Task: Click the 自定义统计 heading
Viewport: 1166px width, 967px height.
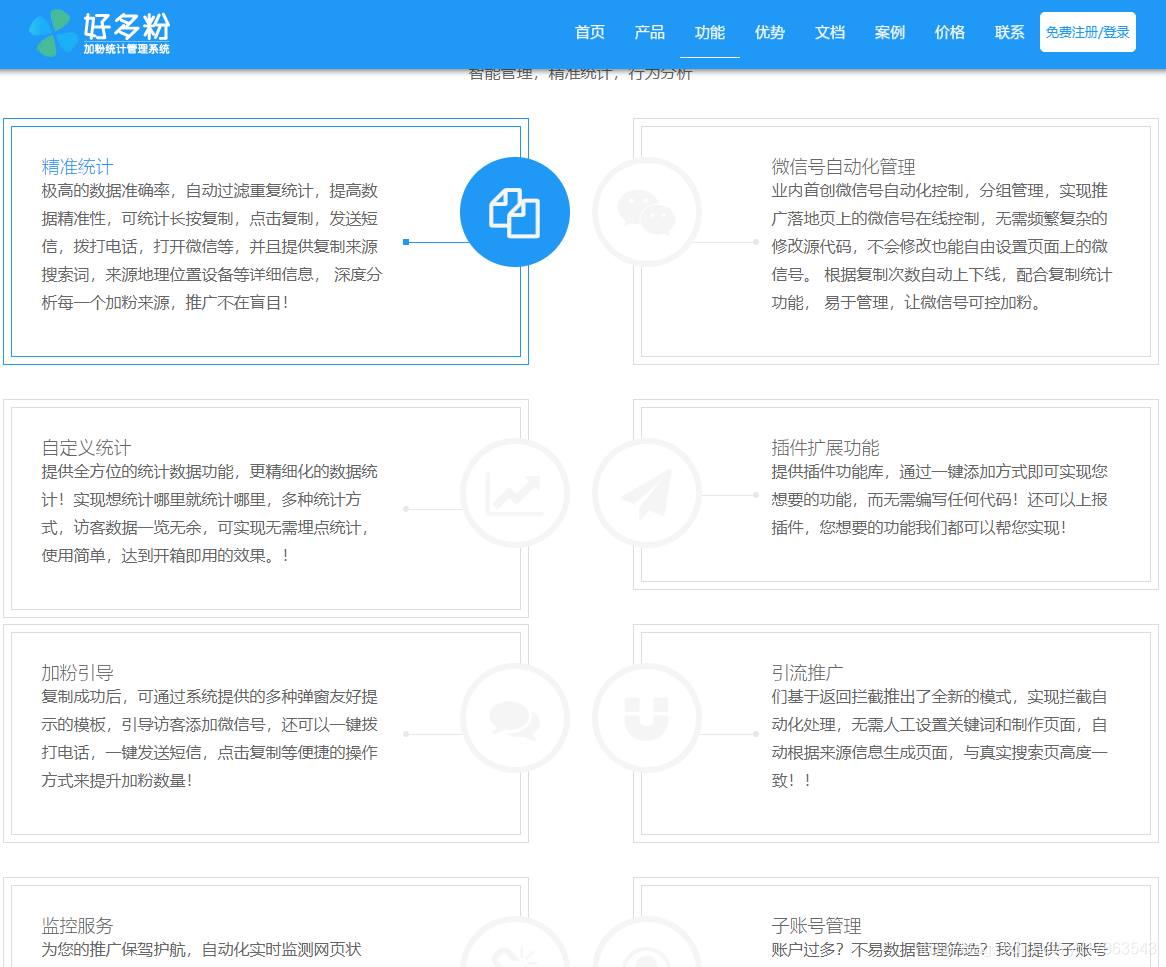Action: [86, 448]
